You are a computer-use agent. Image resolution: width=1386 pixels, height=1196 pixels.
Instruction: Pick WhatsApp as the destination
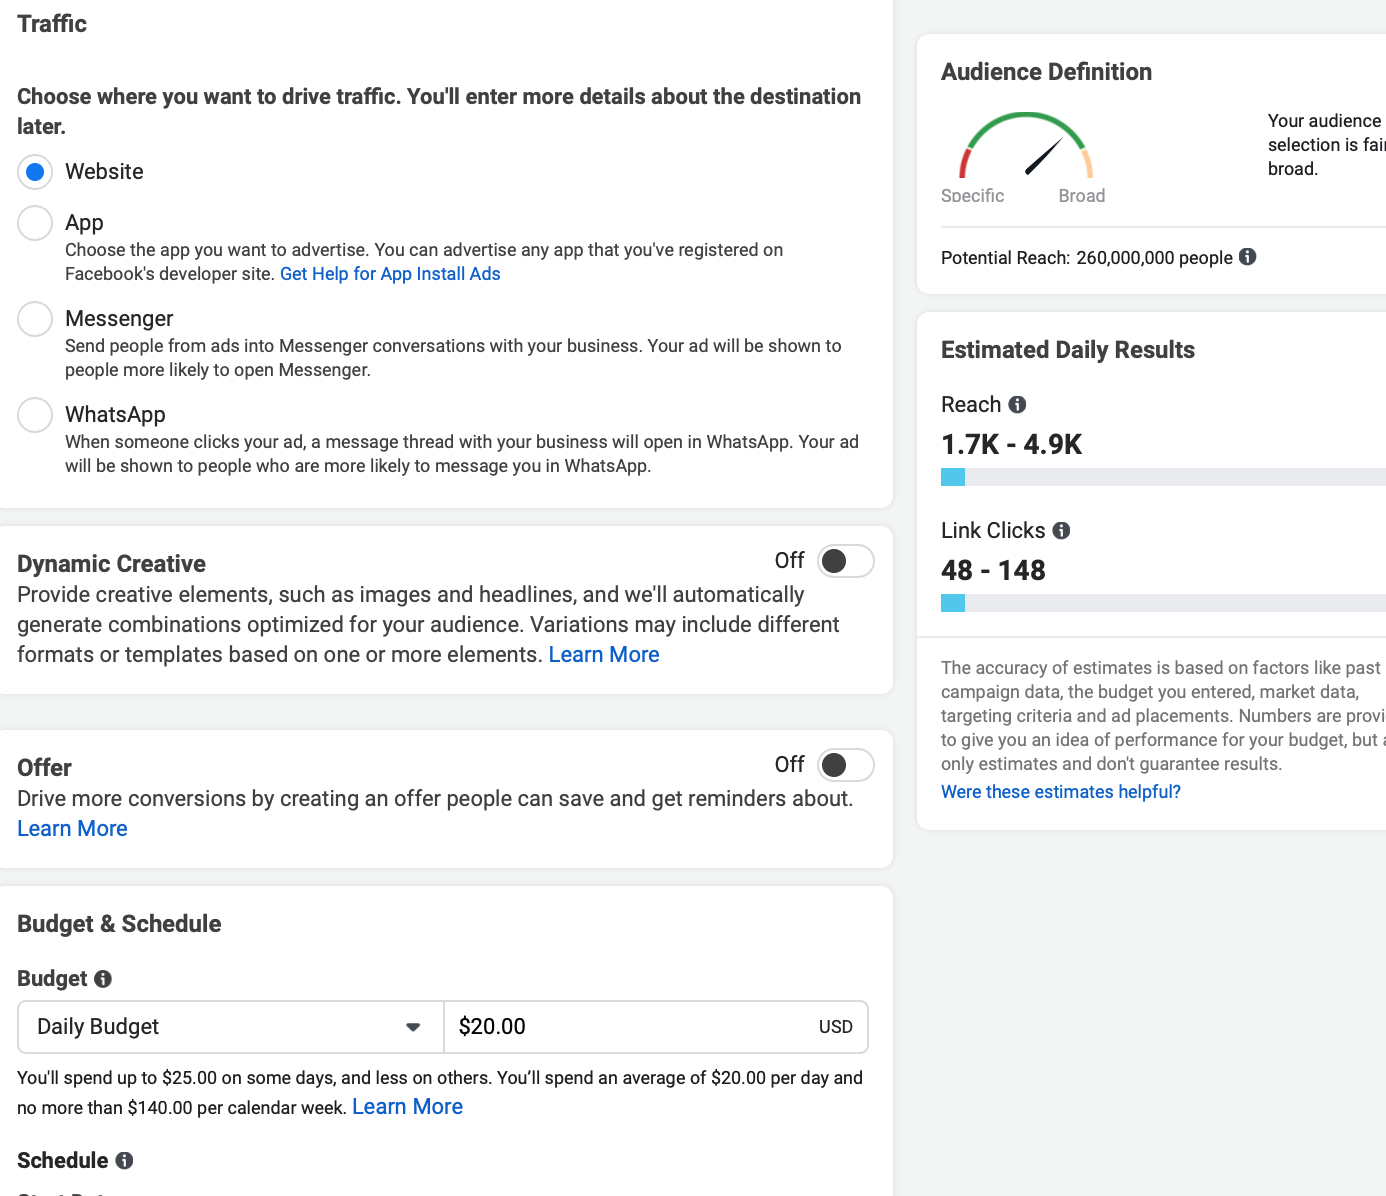[x=35, y=414]
